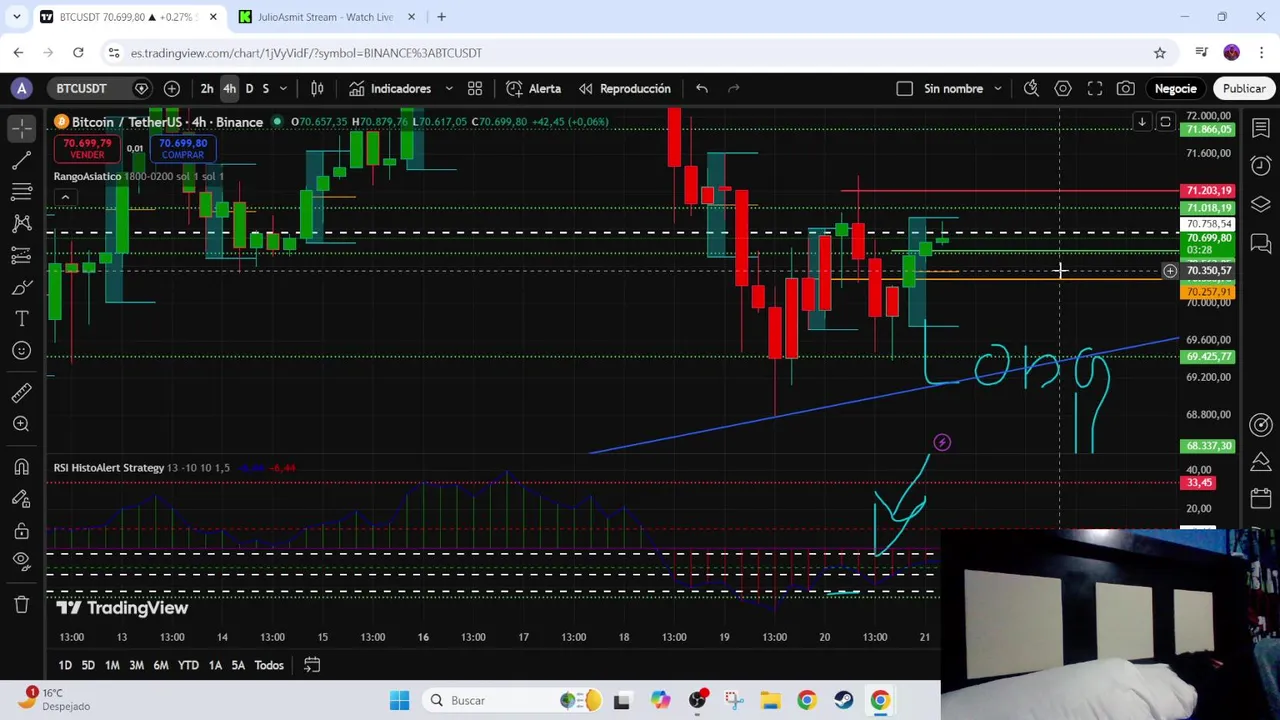This screenshot has height=720, width=1280.
Task: Select the D daily timeframe
Action: pyautogui.click(x=249, y=89)
